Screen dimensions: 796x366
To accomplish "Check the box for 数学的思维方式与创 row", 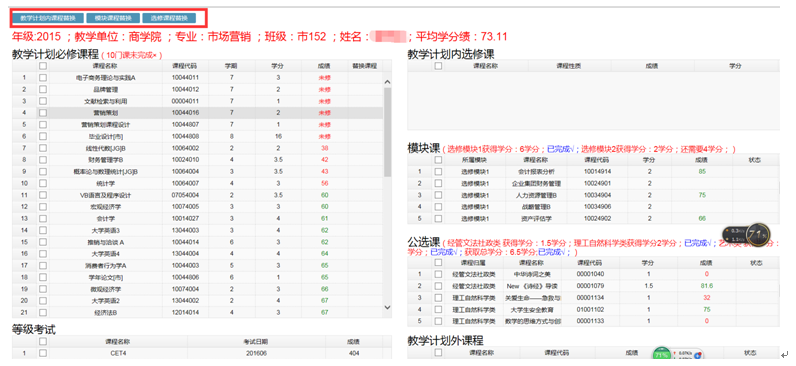I will (x=438, y=321).
